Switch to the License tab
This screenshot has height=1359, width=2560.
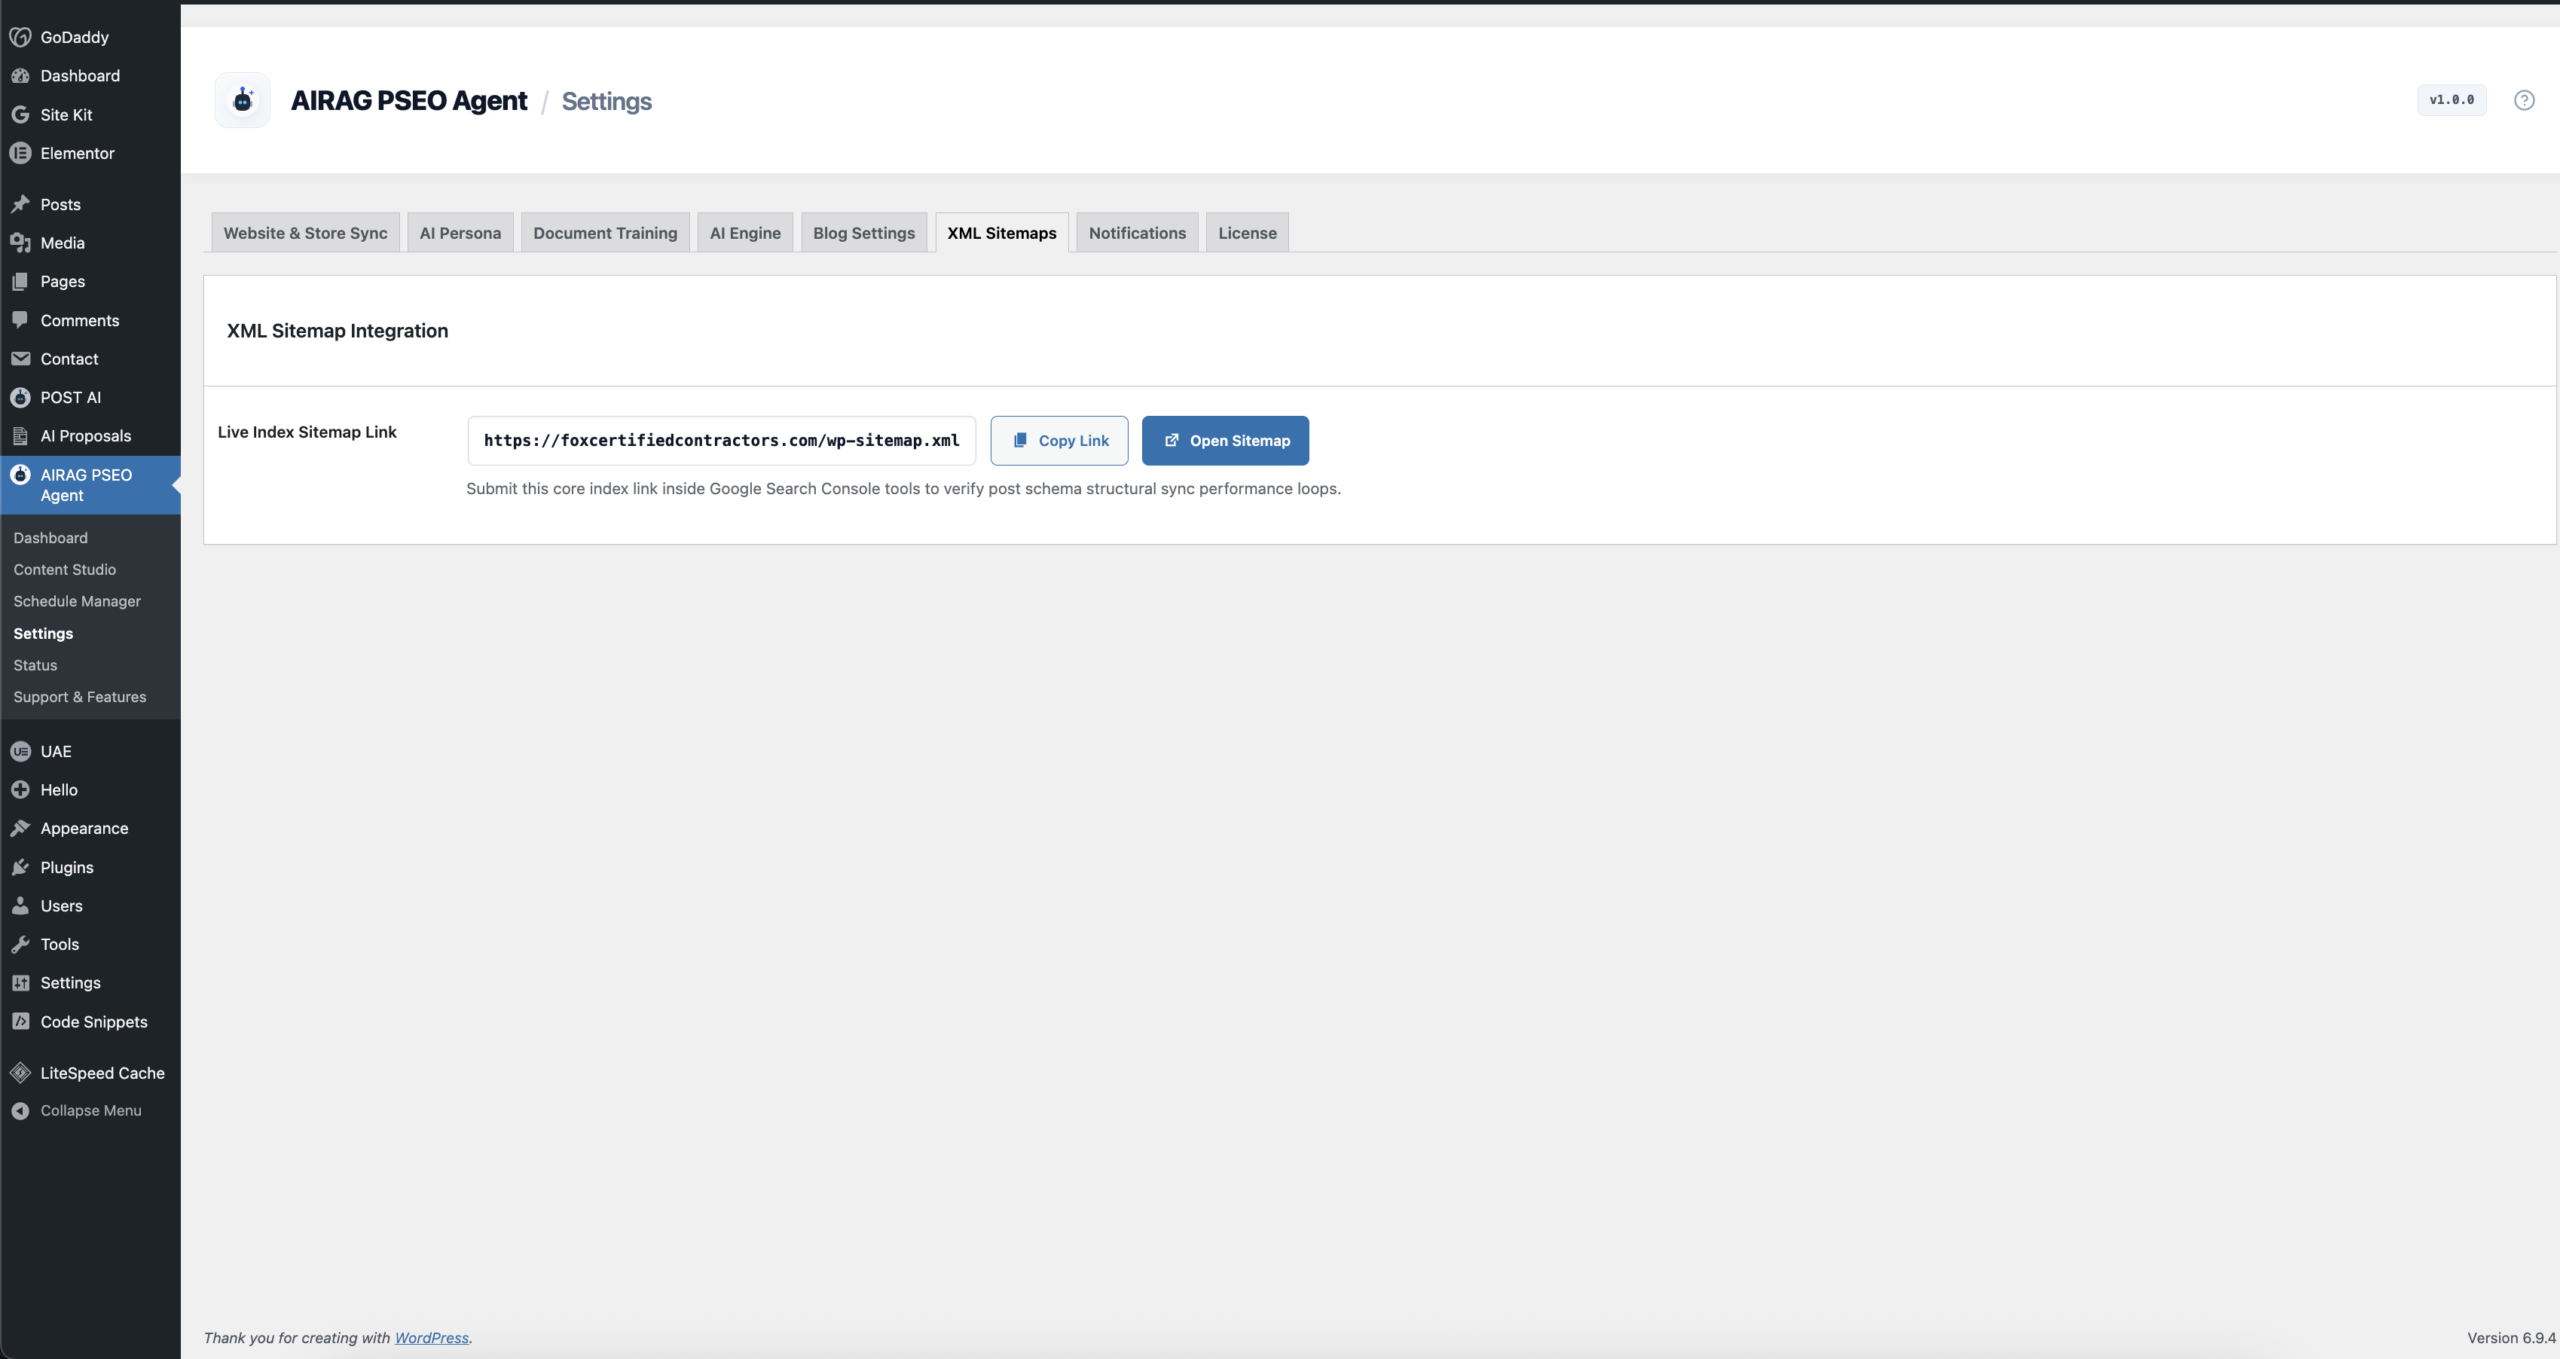[x=1247, y=233]
